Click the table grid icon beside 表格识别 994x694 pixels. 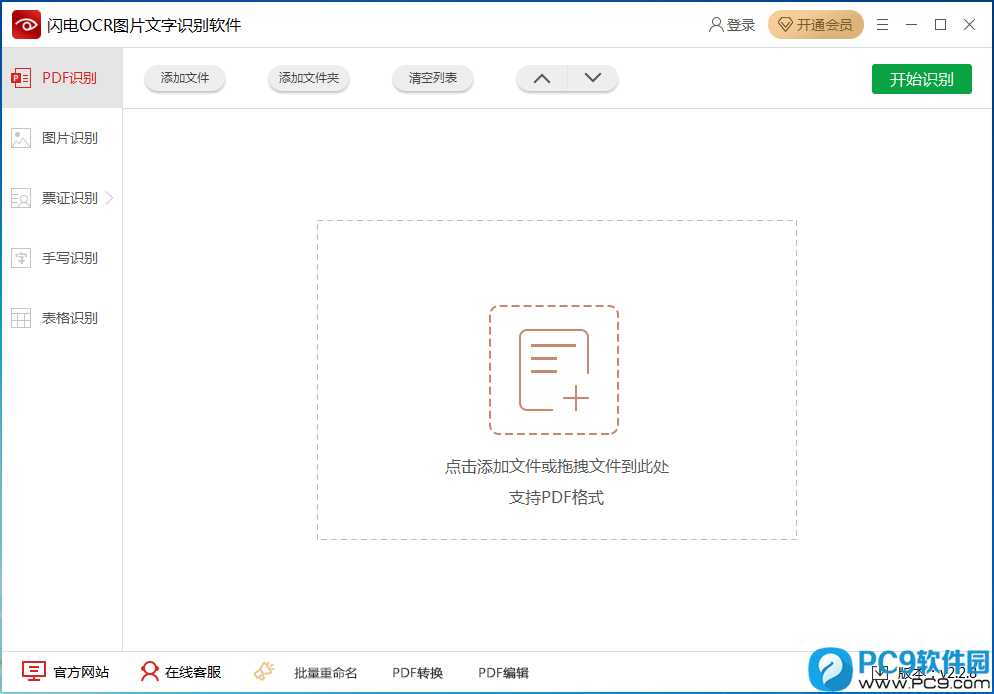point(21,318)
